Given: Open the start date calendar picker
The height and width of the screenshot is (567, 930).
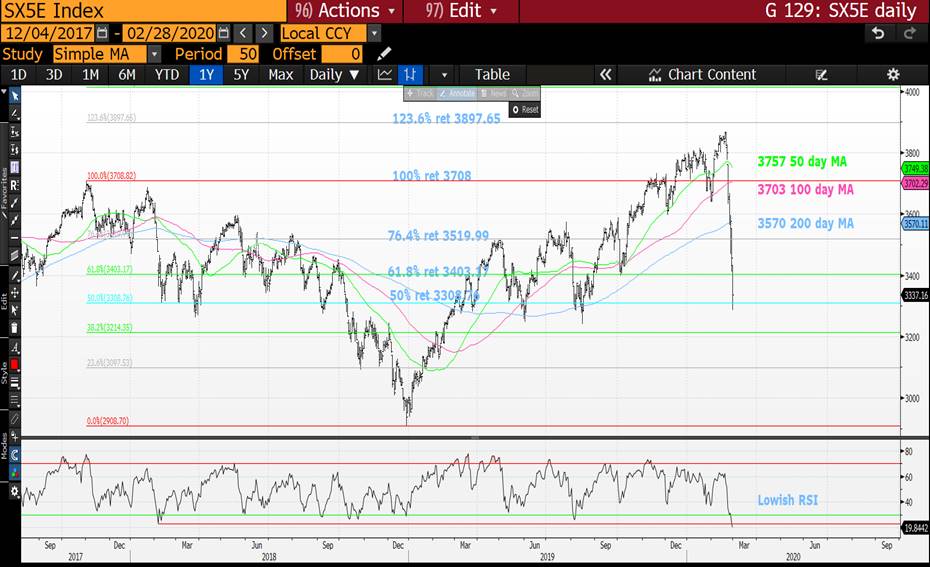Looking at the screenshot, I should tap(102, 33).
